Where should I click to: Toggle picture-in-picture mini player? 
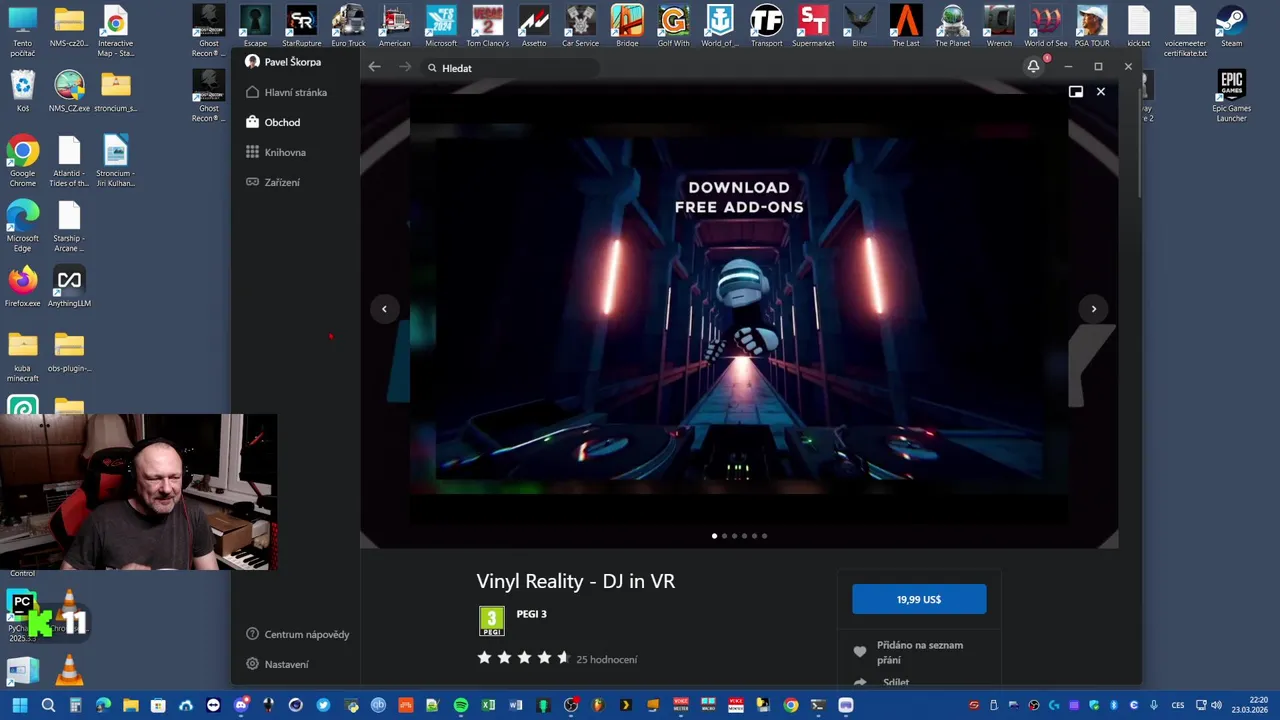tap(1076, 92)
